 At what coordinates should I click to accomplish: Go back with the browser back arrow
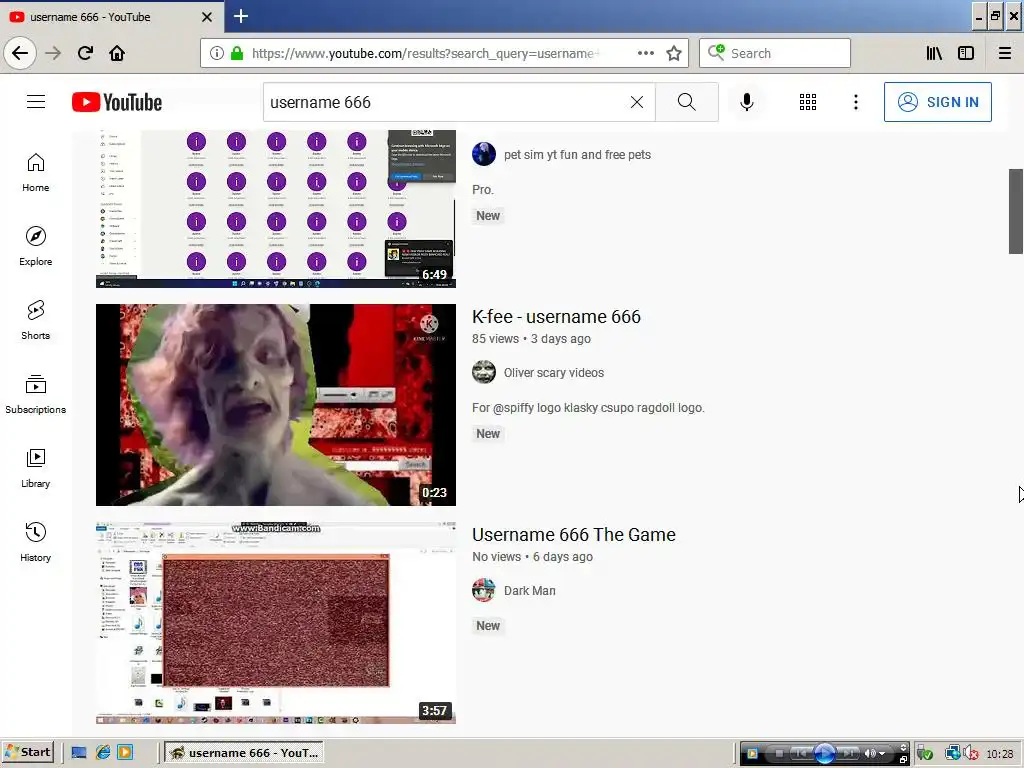click(20, 53)
